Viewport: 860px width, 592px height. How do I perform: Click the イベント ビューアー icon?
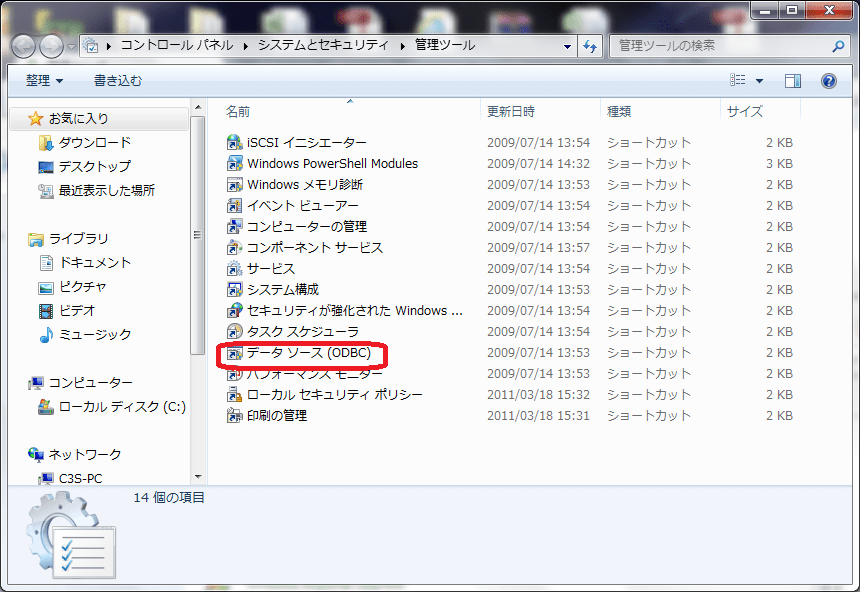coord(234,206)
